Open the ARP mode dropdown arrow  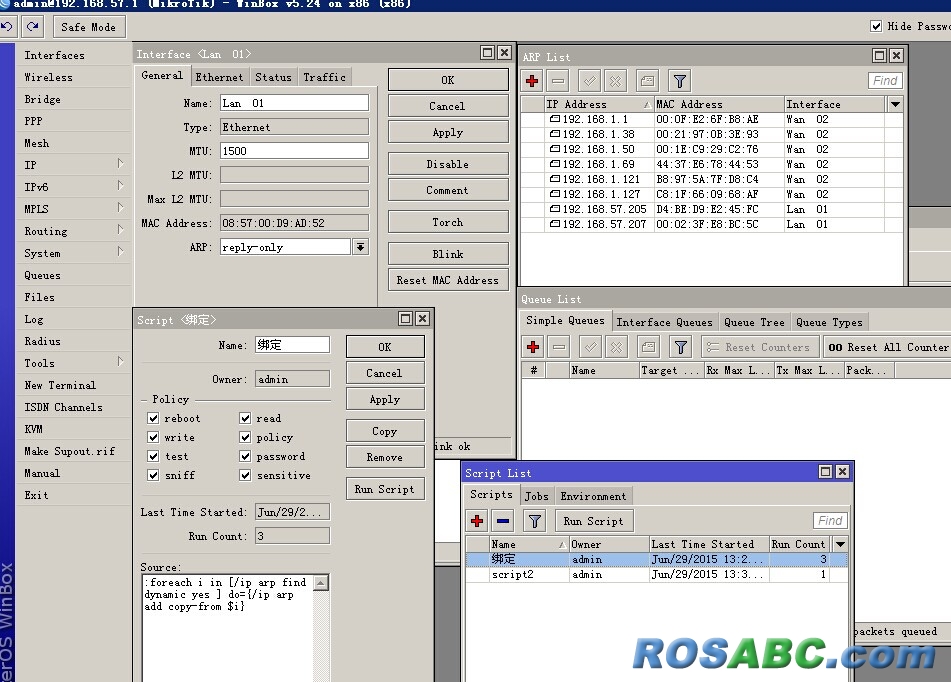coord(360,246)
